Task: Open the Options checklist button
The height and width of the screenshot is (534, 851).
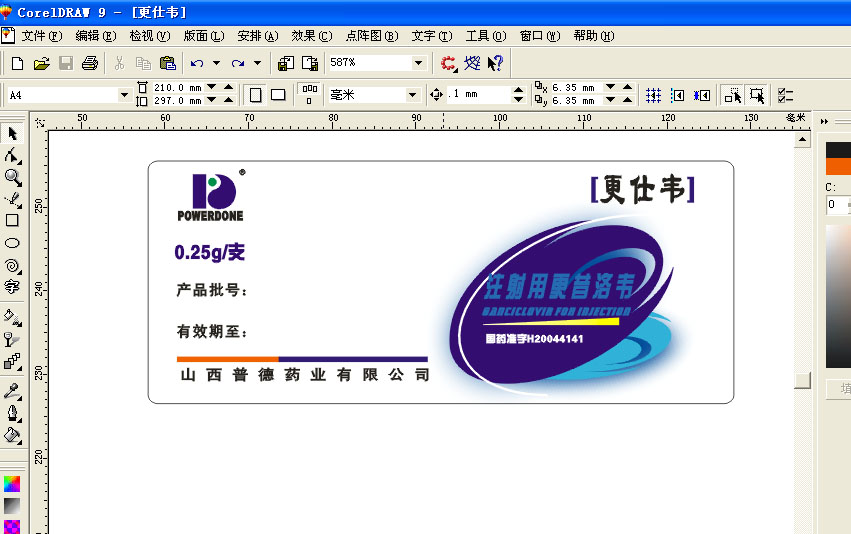Action: click(x=785, y=96)
